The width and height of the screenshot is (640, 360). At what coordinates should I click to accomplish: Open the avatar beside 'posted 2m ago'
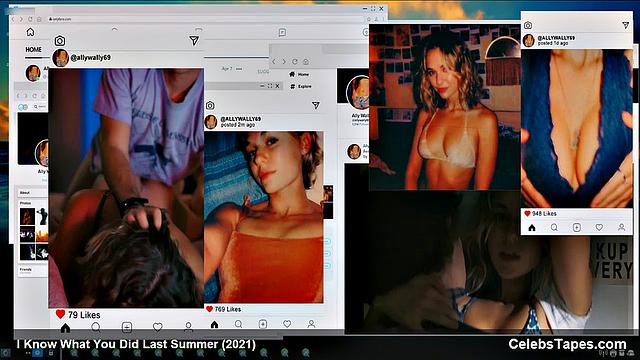click(211, 122)
